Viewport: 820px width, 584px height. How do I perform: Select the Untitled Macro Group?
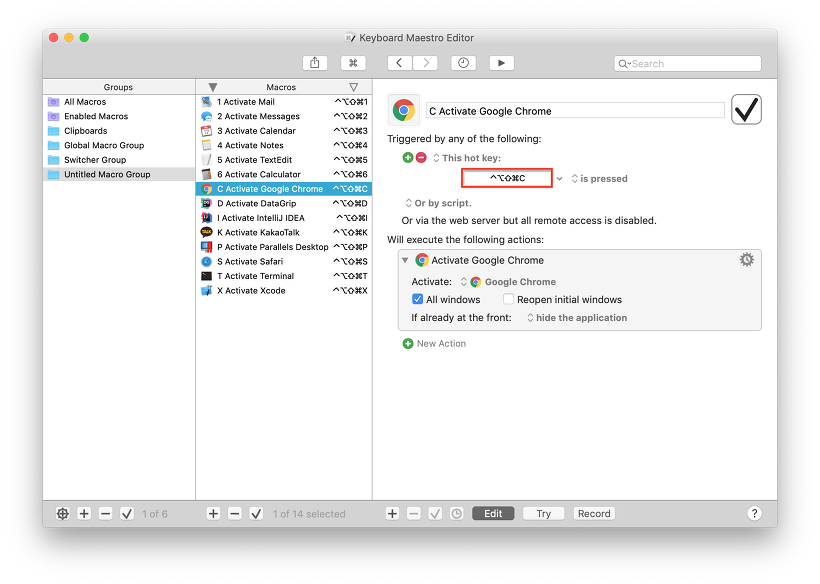119,174
